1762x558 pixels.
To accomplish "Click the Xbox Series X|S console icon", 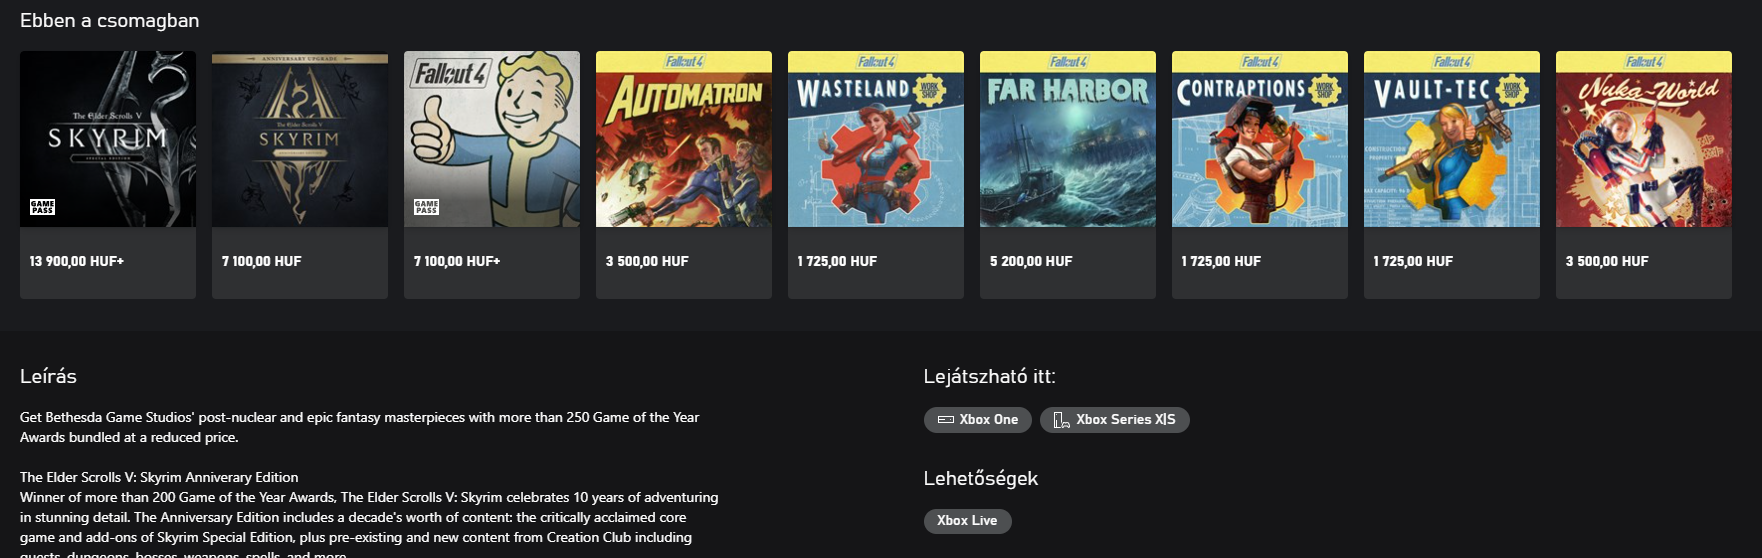I will click(1062, 420).
